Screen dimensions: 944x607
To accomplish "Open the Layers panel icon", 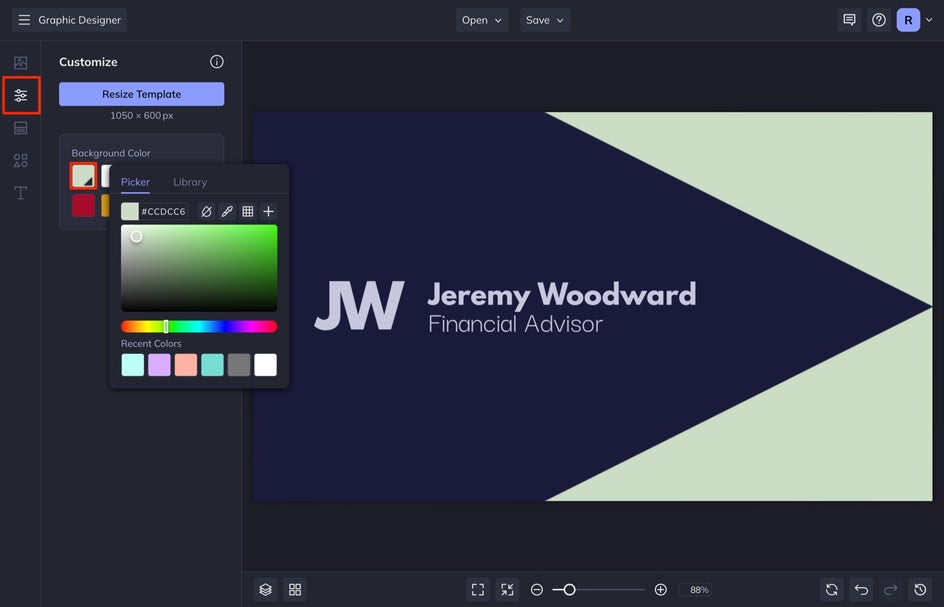I will point(265,590).
